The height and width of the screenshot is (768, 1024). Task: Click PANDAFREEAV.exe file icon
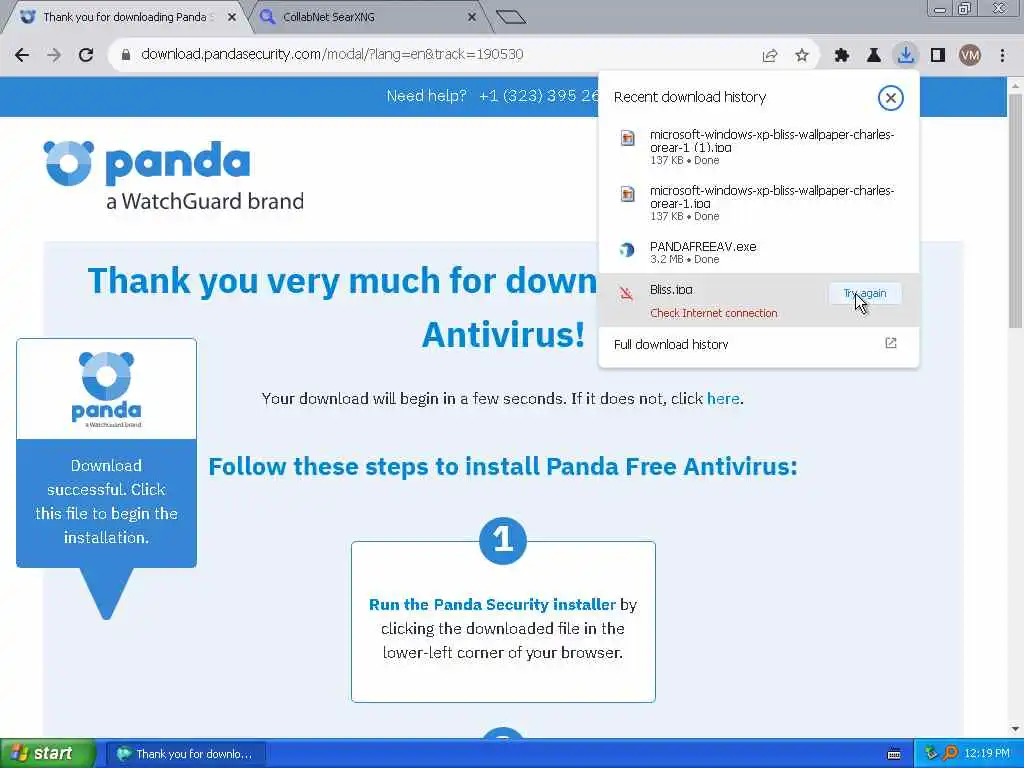pyautogui.click(x=627, y=249)
